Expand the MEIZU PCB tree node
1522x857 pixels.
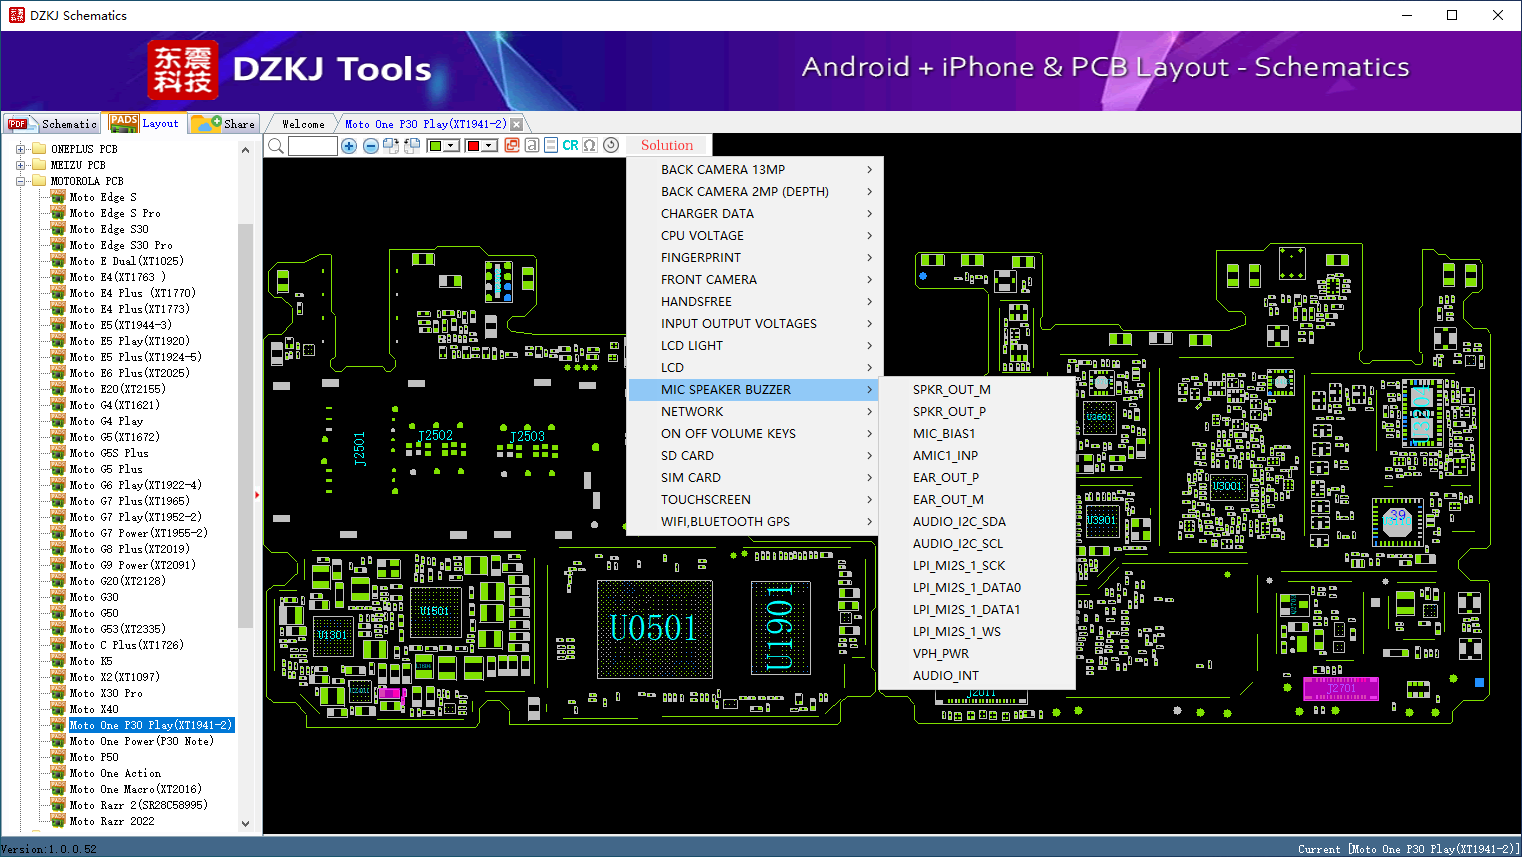[20, 165]
